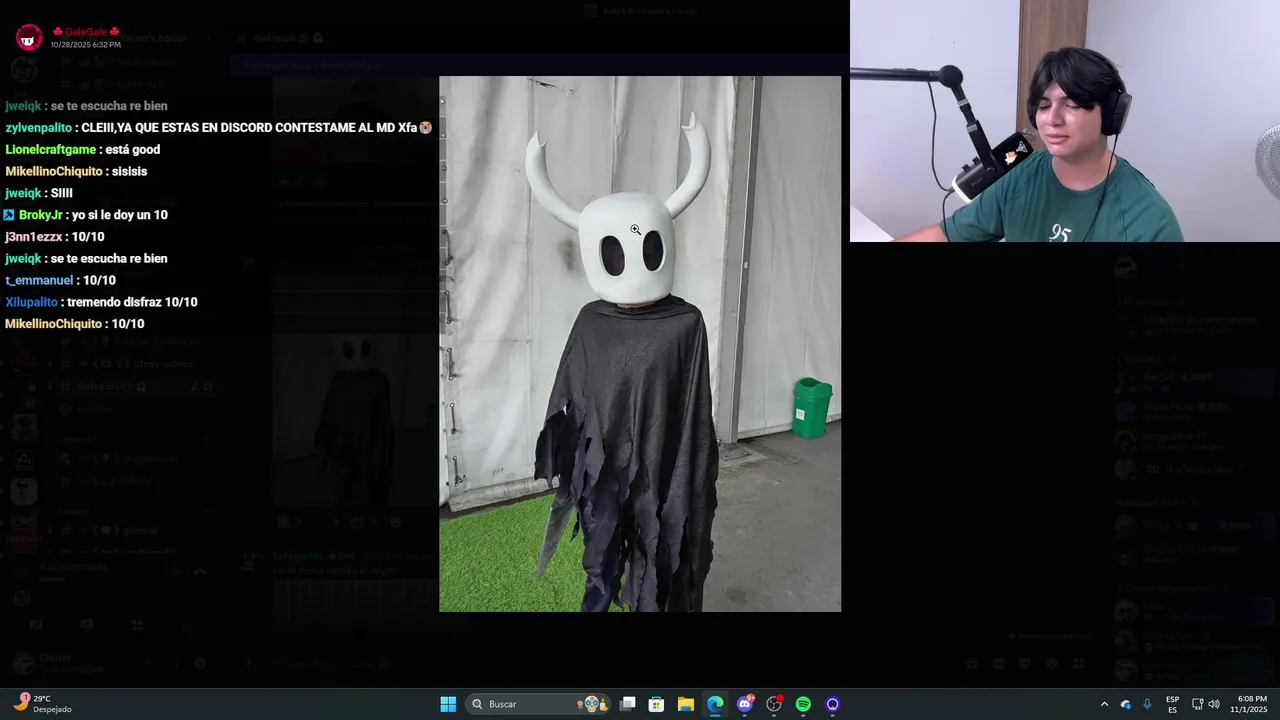
Task: Click the Buscar search box in taskbar
Action: pos(539,704)
